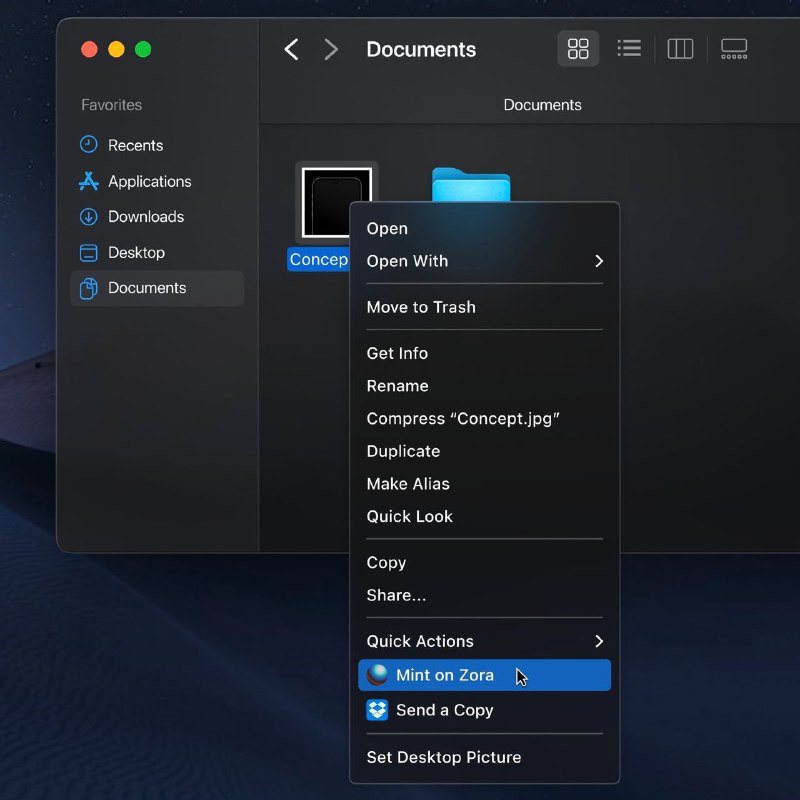Viewport: 800px width, 800px height.
Task: Minimize the Finder window with yellow button
Action: click(x=116, y=49)
